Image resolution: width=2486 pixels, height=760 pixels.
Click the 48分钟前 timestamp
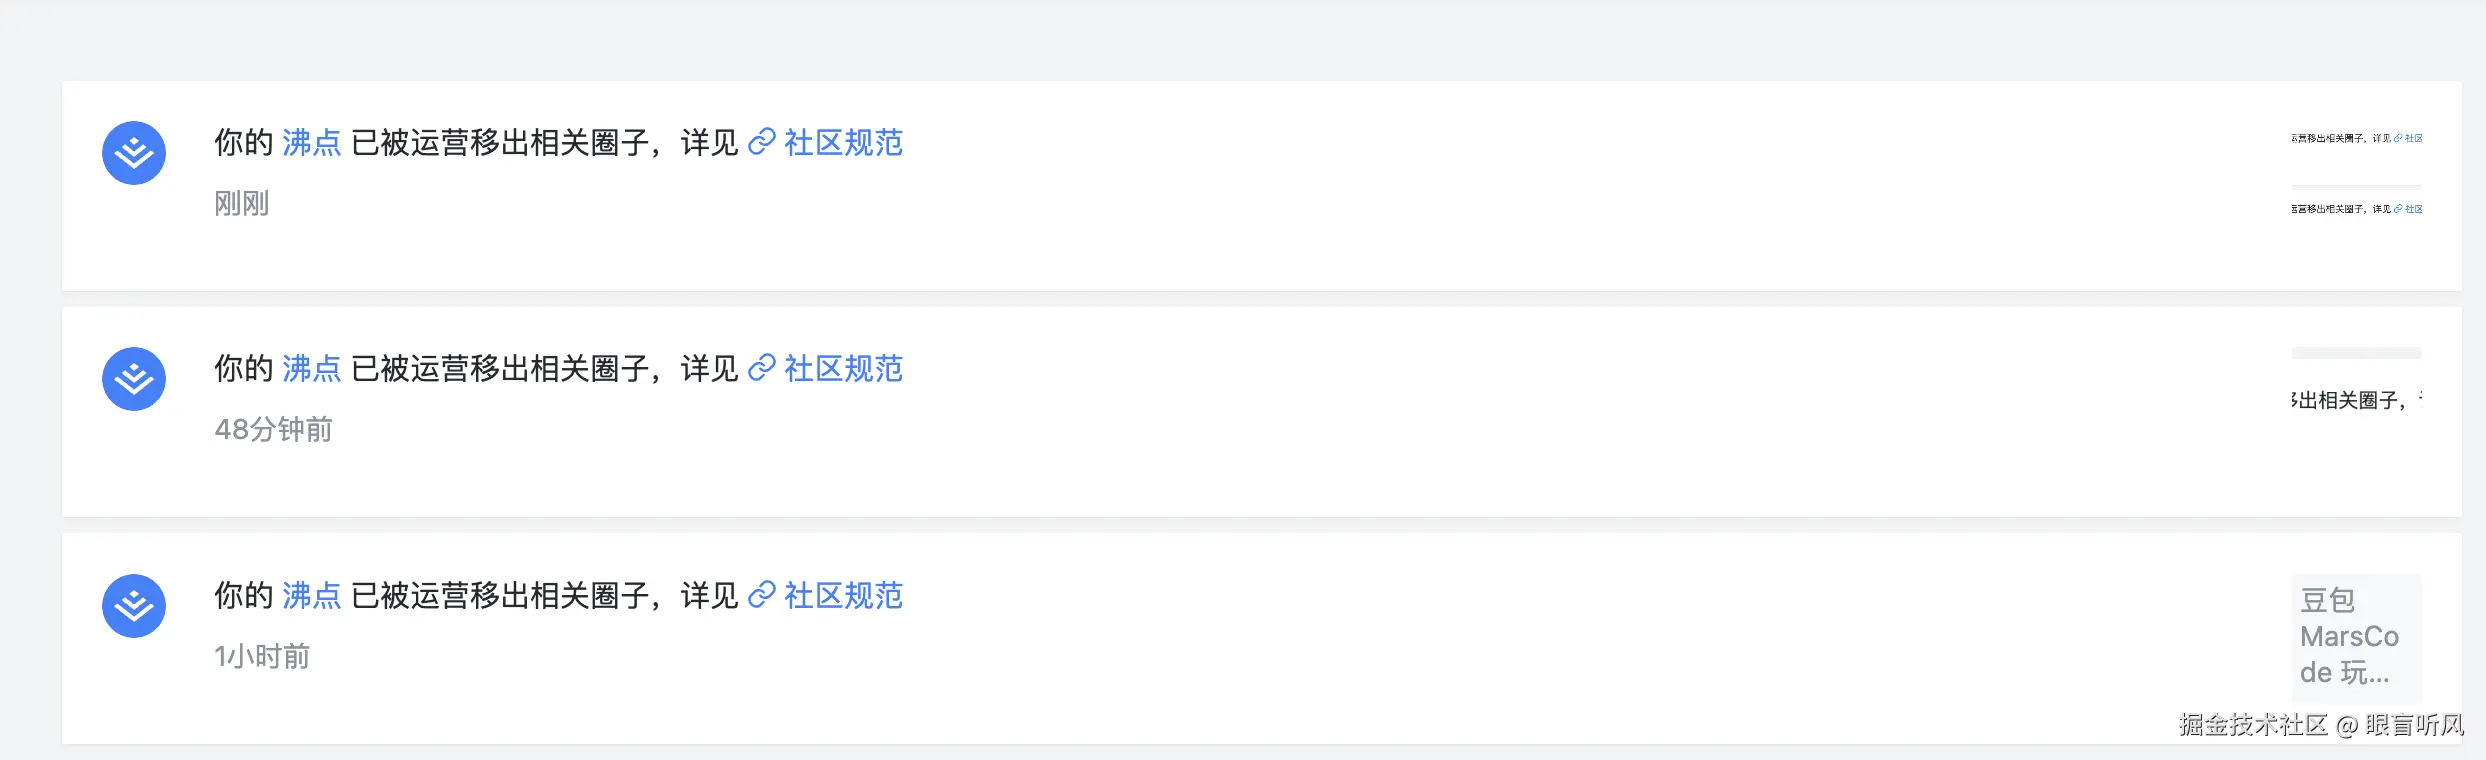tap(273, 430)
